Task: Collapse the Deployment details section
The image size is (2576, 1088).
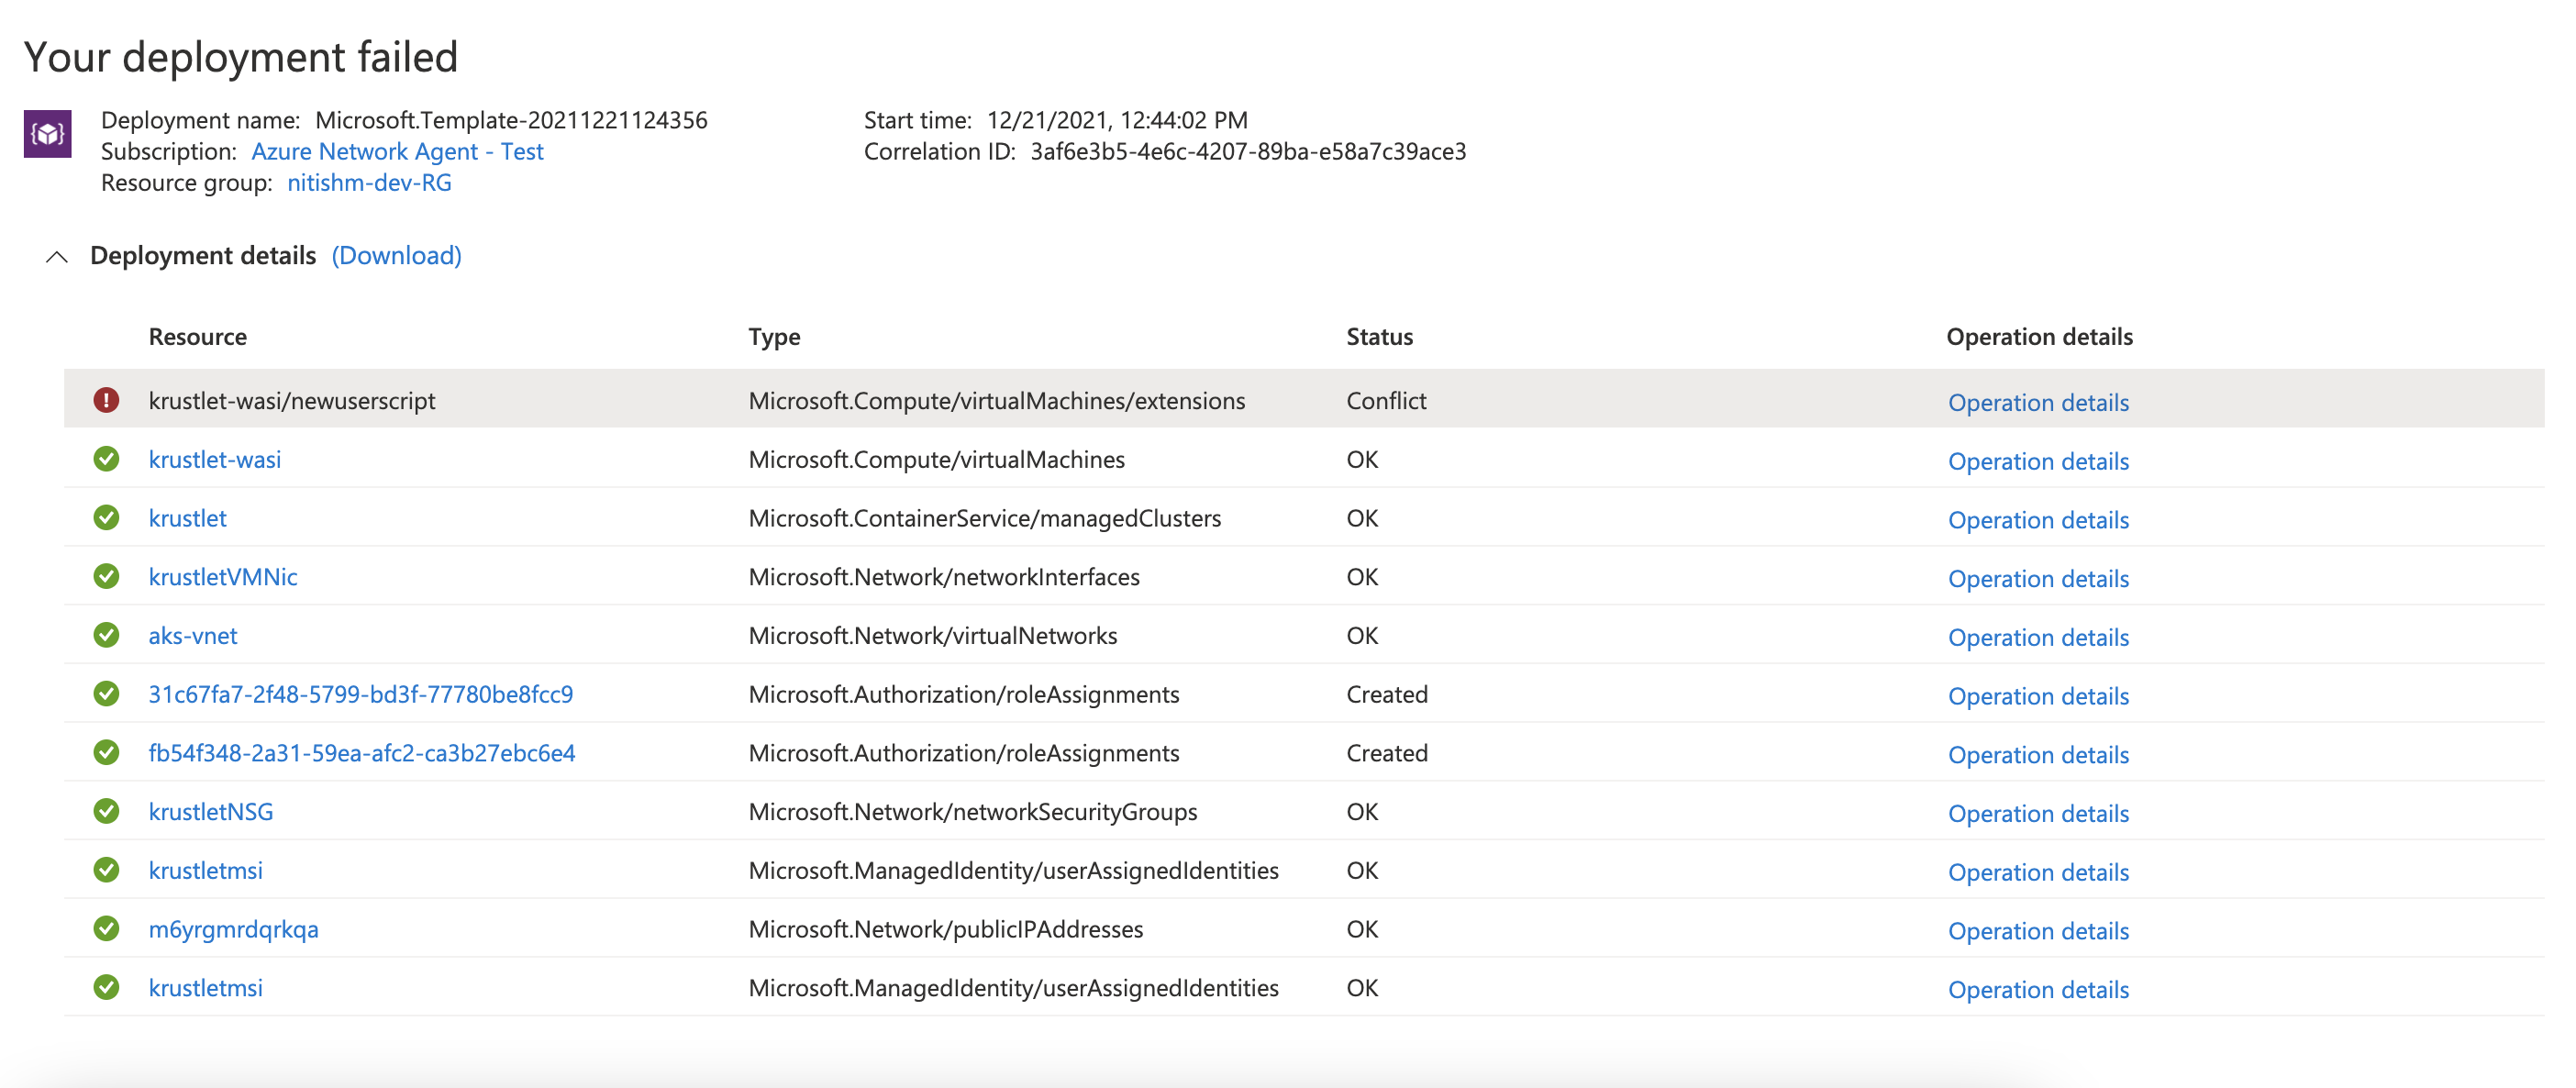Action: point(55,256)
